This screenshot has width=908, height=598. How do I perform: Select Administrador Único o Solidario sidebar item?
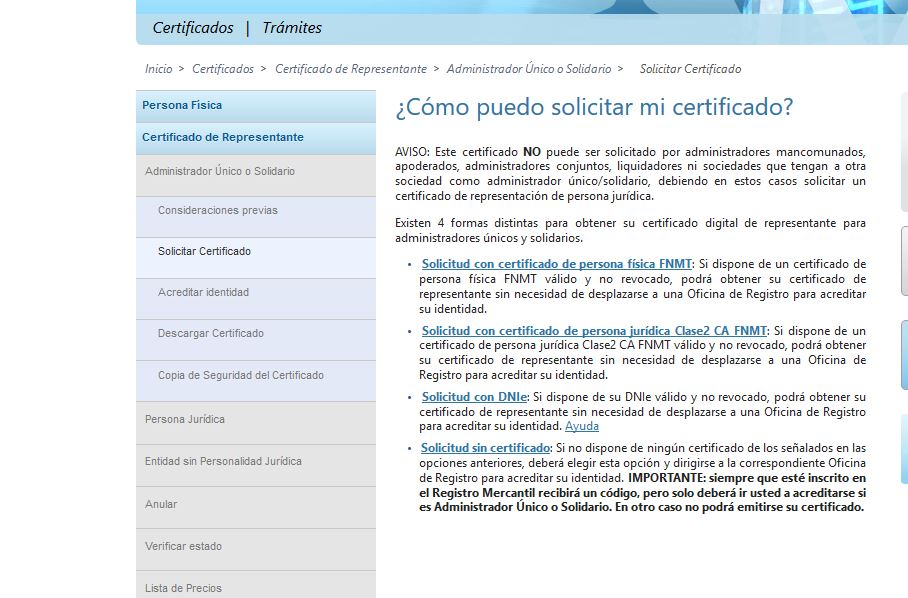[220, 171]
